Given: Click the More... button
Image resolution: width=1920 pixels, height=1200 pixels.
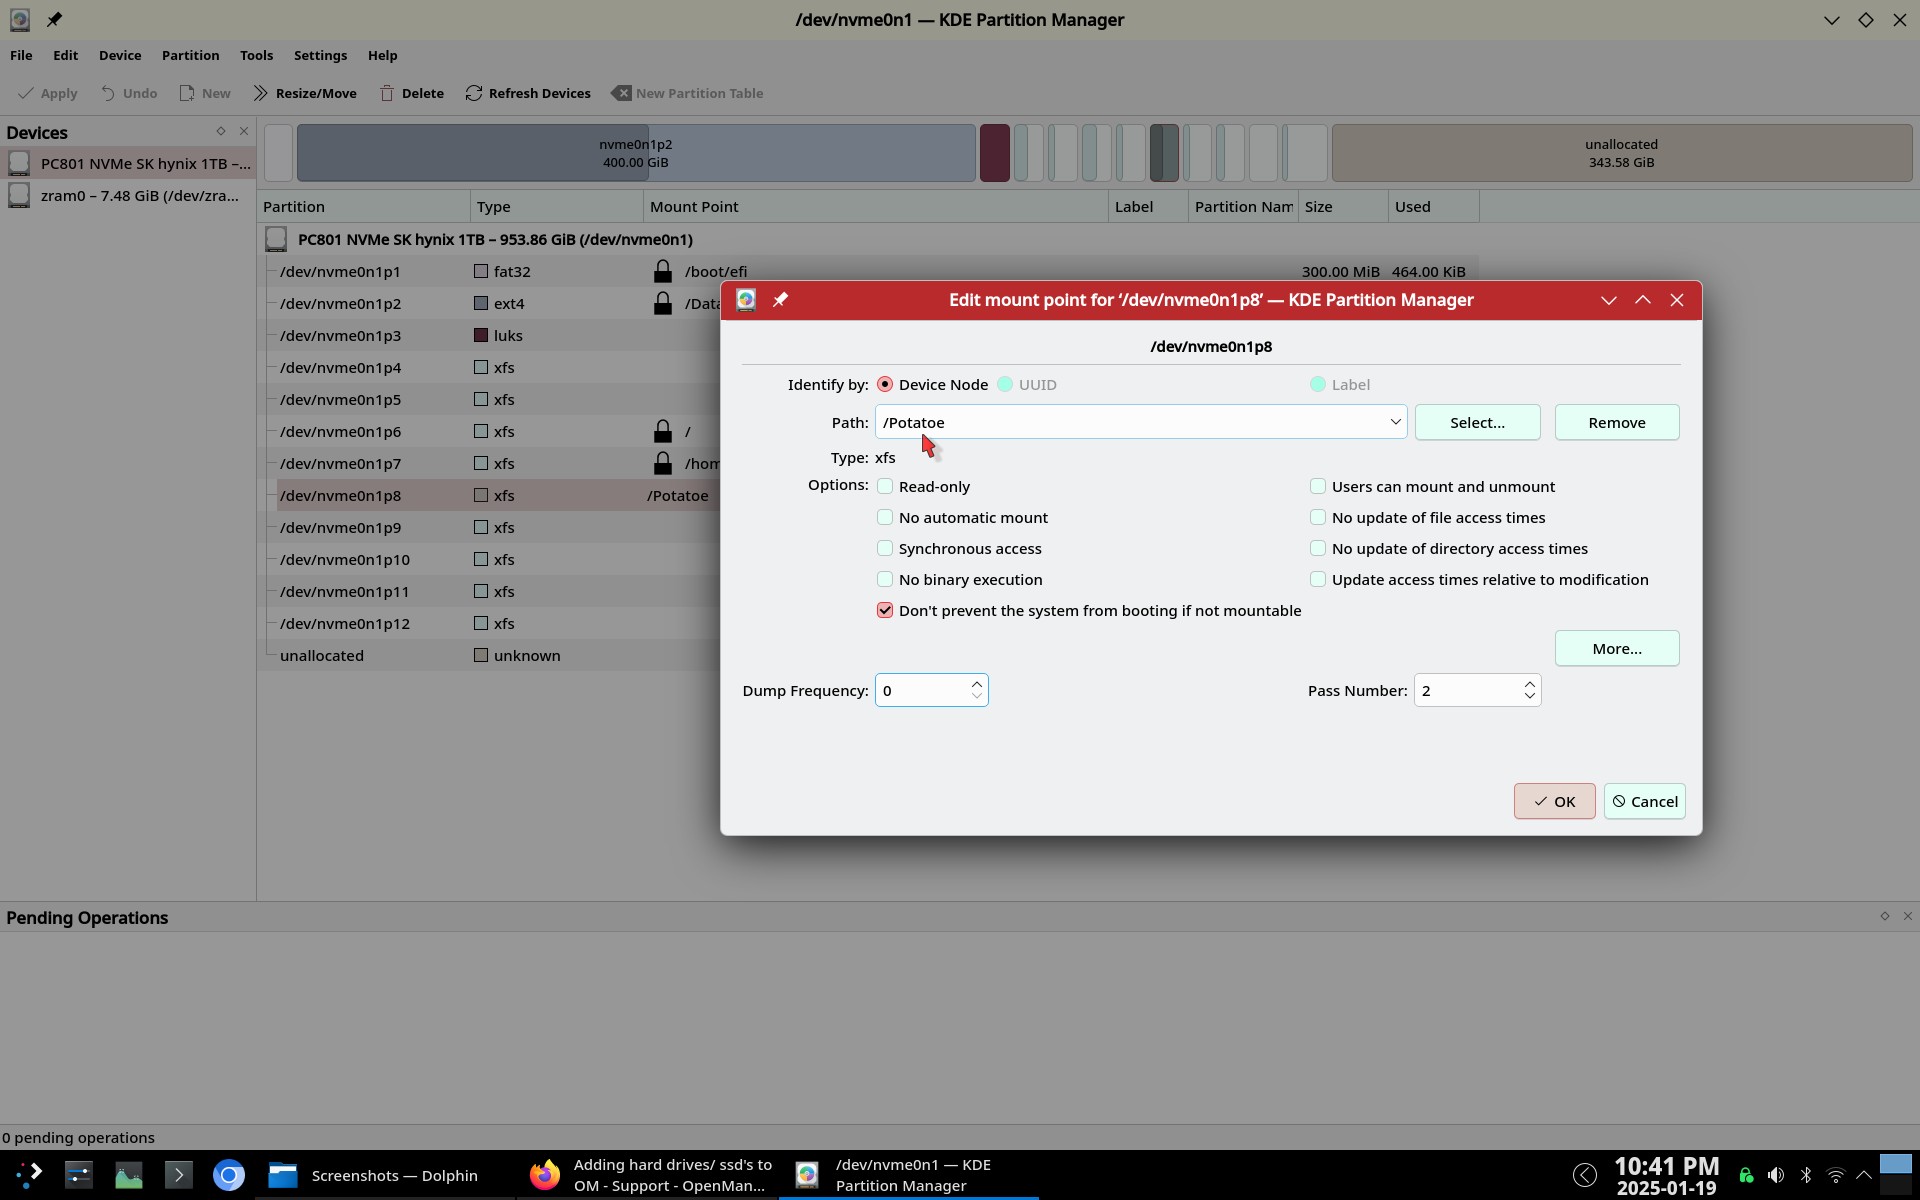Looking at the screenshot, I should tap(1616, 649).
